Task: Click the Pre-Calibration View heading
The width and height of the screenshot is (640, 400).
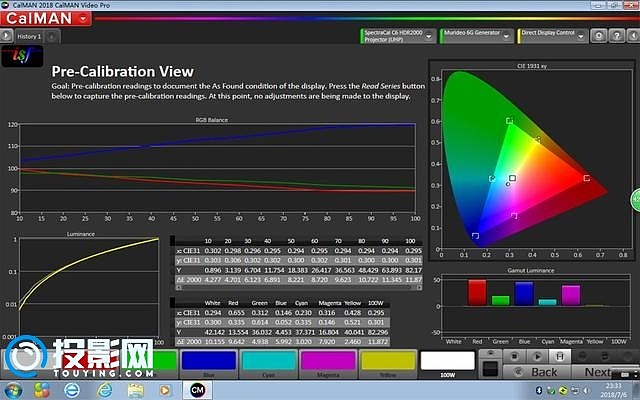Action: click(x=122, y=71)
